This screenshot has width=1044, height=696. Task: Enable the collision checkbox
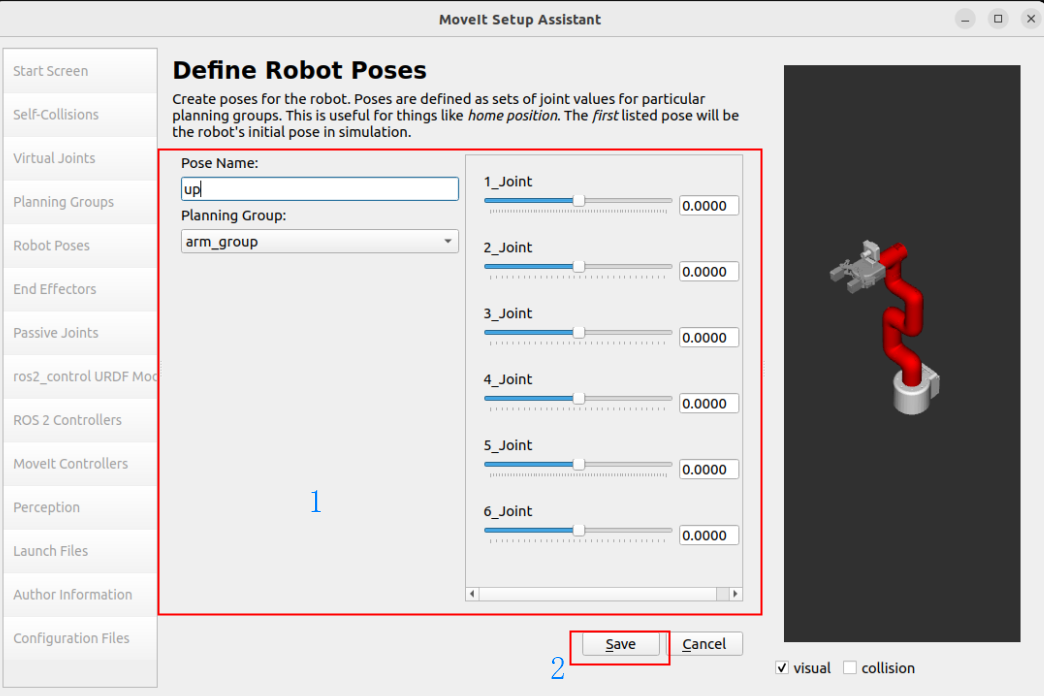[850, 667]
